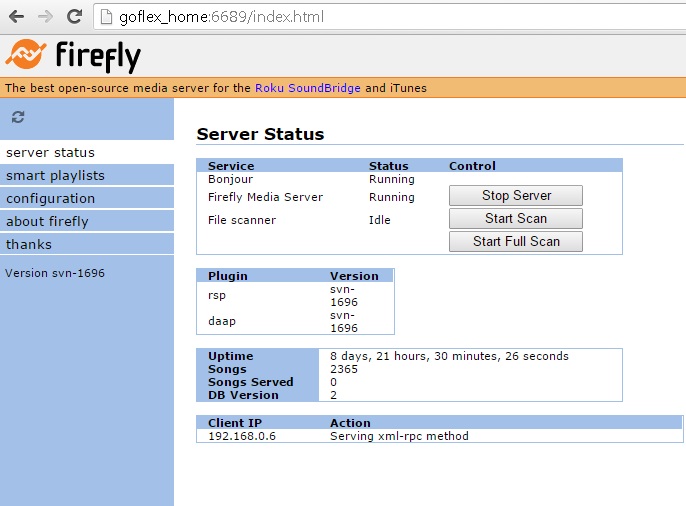
Task: Open the thanks page
Action: coord(87,244)
